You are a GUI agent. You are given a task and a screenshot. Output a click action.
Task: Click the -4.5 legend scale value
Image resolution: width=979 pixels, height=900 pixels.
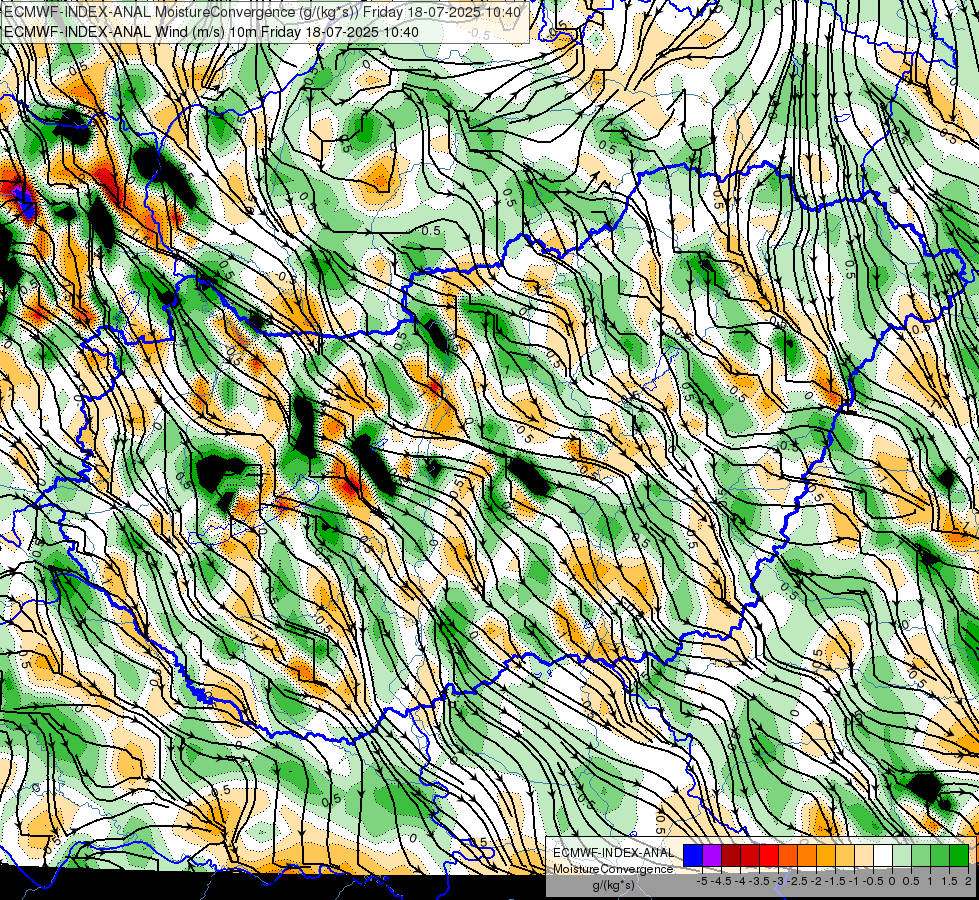click(x=721, y=881)
